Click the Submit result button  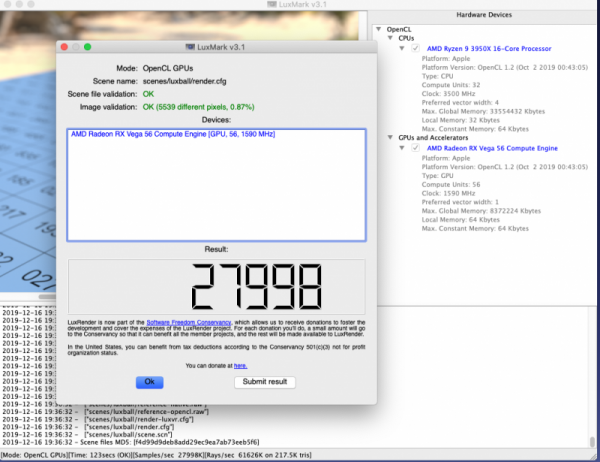coord(265,382)
